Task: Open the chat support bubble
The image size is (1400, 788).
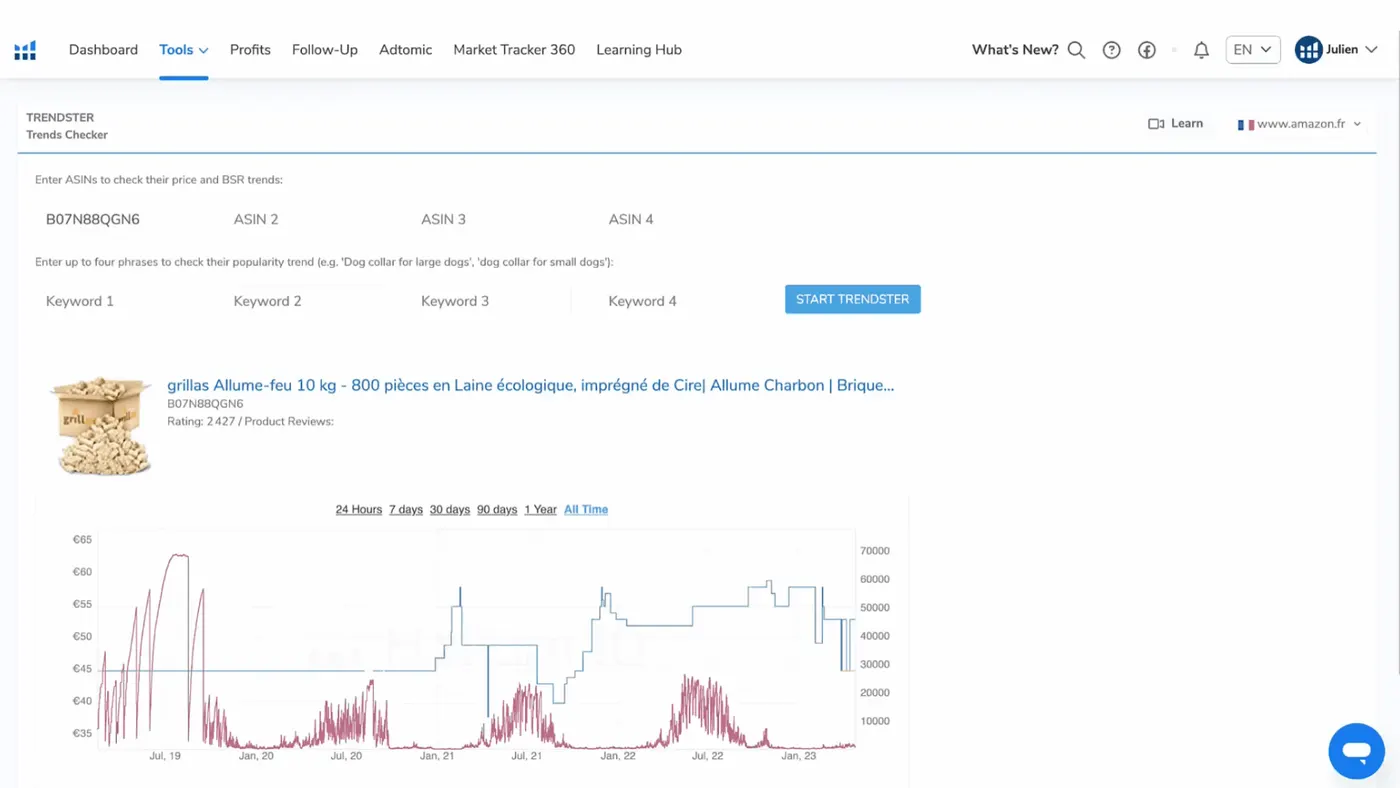Action: [1356, 751]
